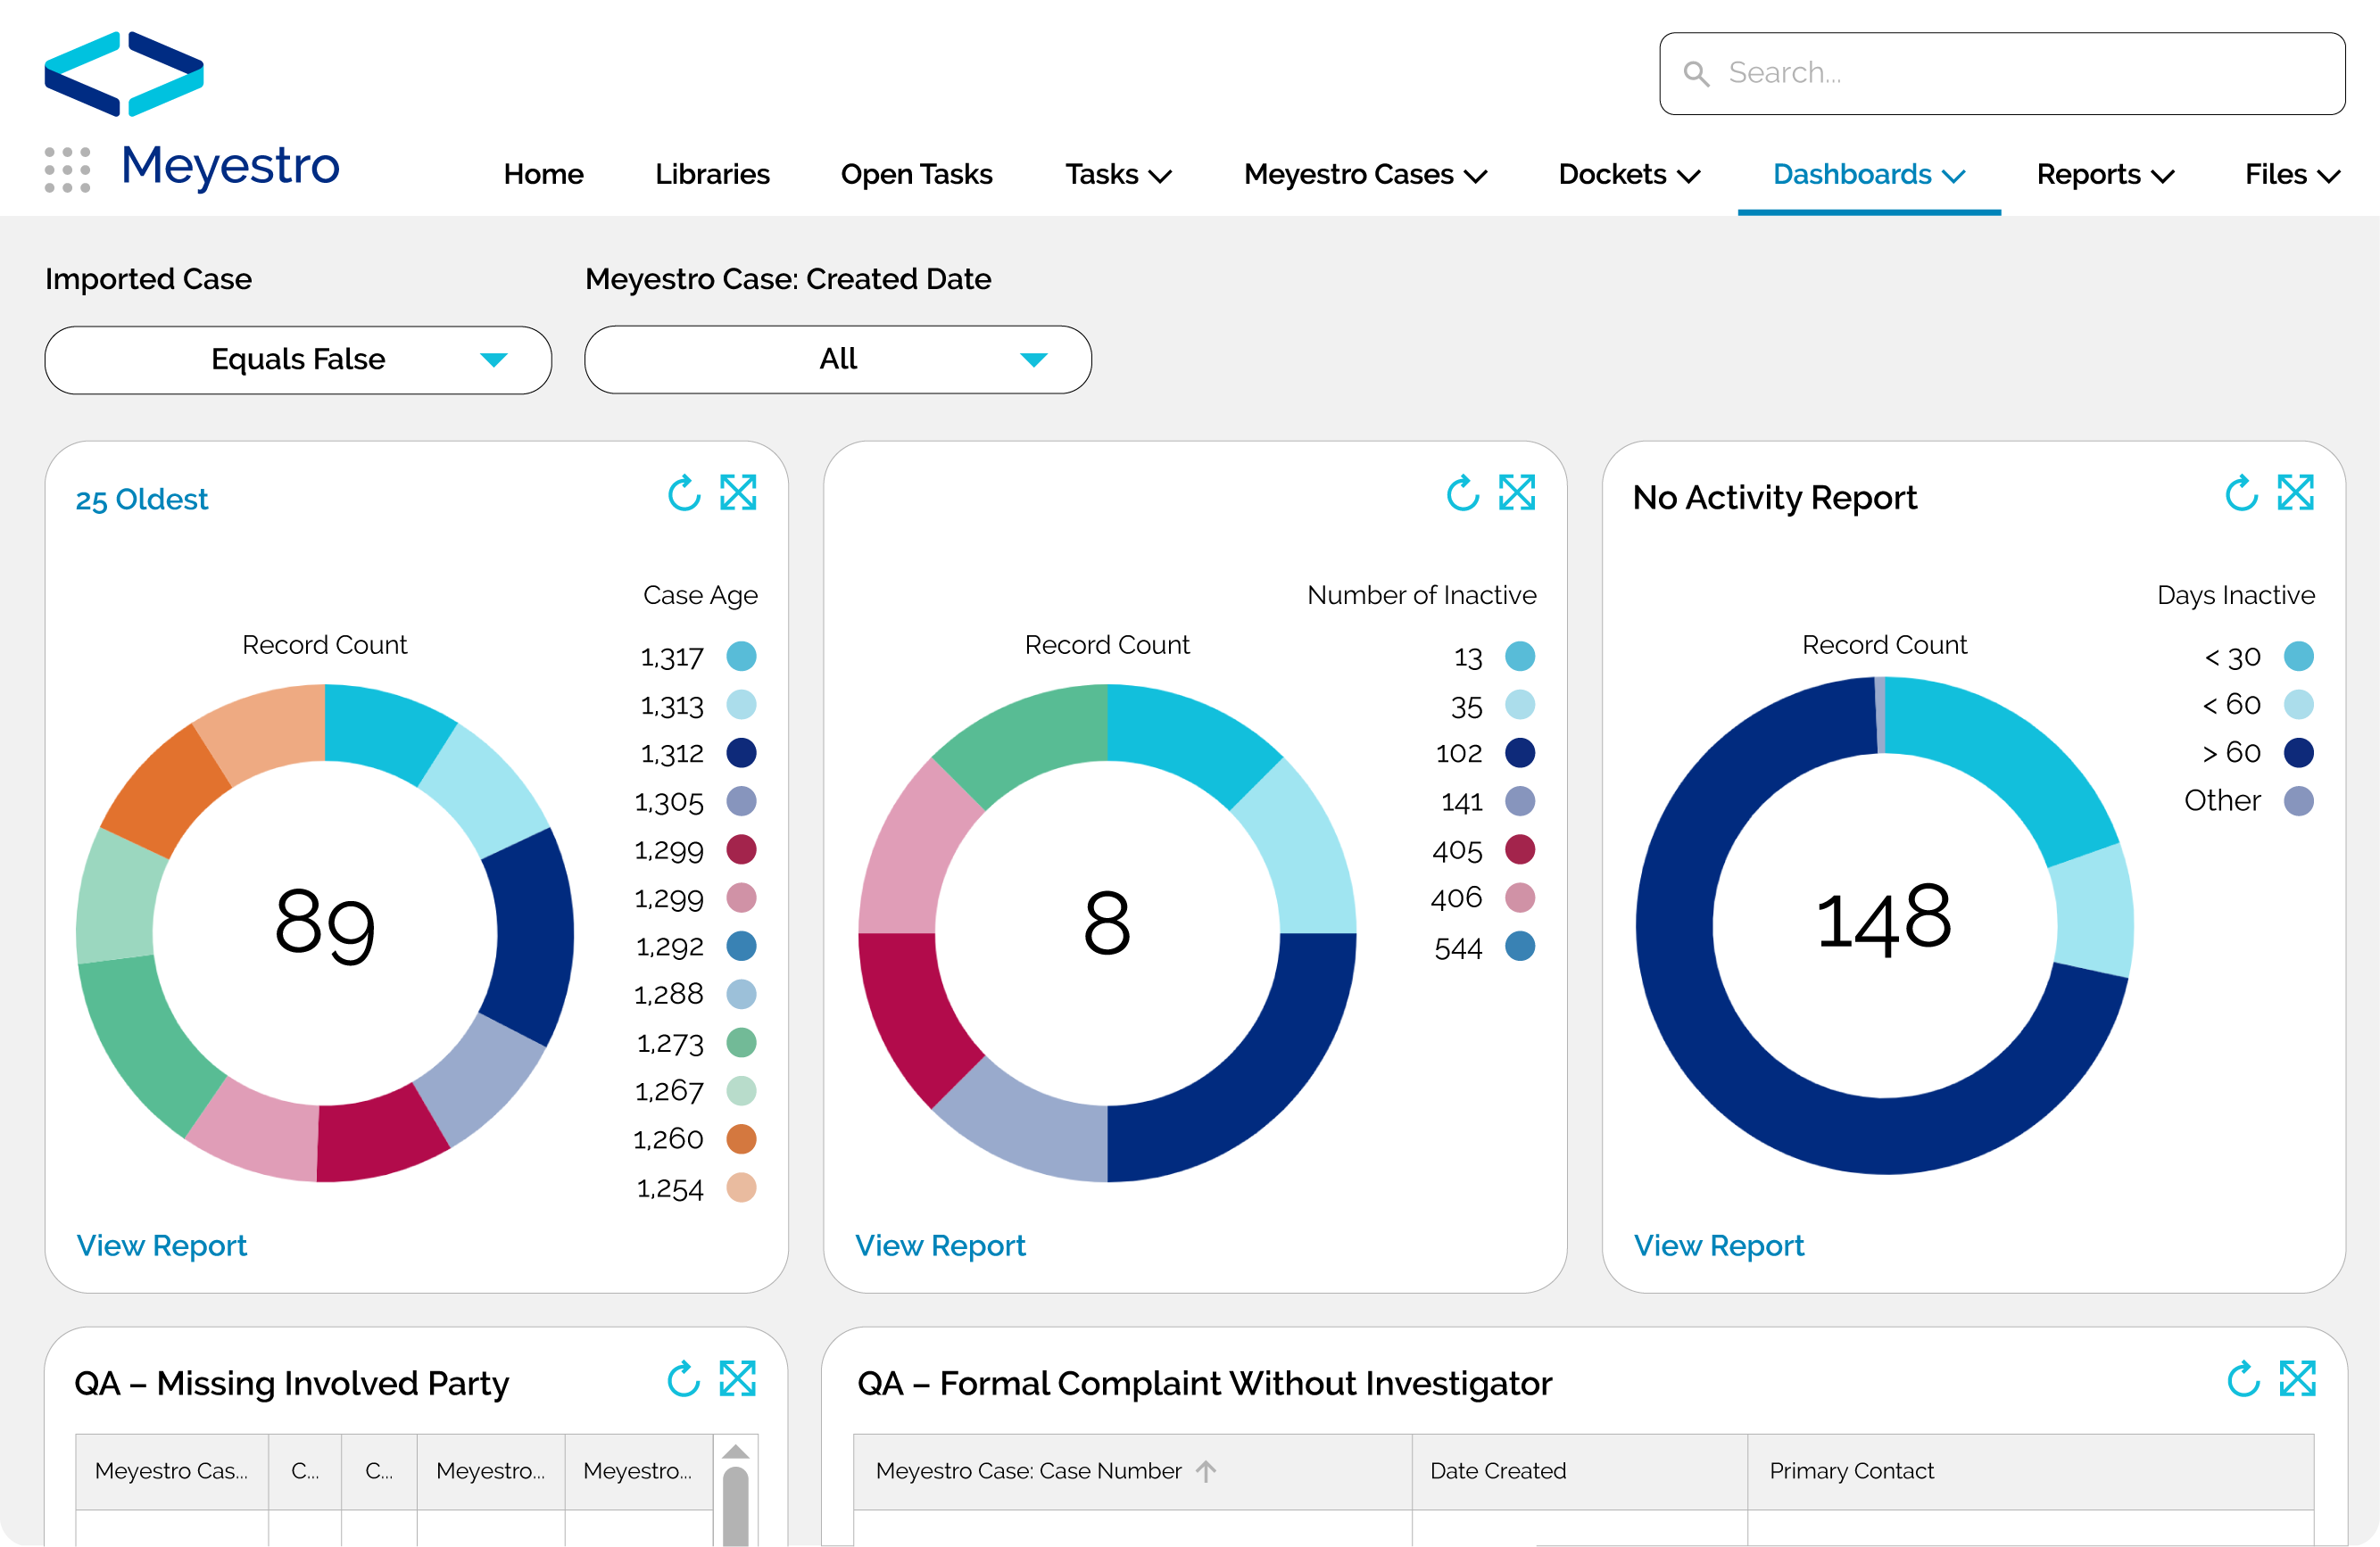Expand the Dockets navigation menu
2380x1547 pixels.
point(1628,174)
